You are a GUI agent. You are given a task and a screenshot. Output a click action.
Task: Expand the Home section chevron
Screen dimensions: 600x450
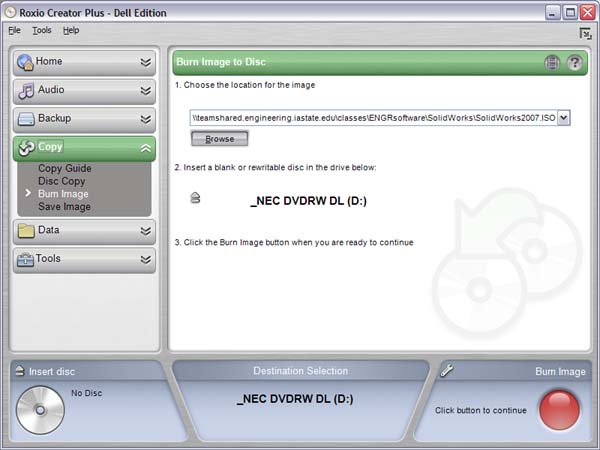click(x=145, y=62)
